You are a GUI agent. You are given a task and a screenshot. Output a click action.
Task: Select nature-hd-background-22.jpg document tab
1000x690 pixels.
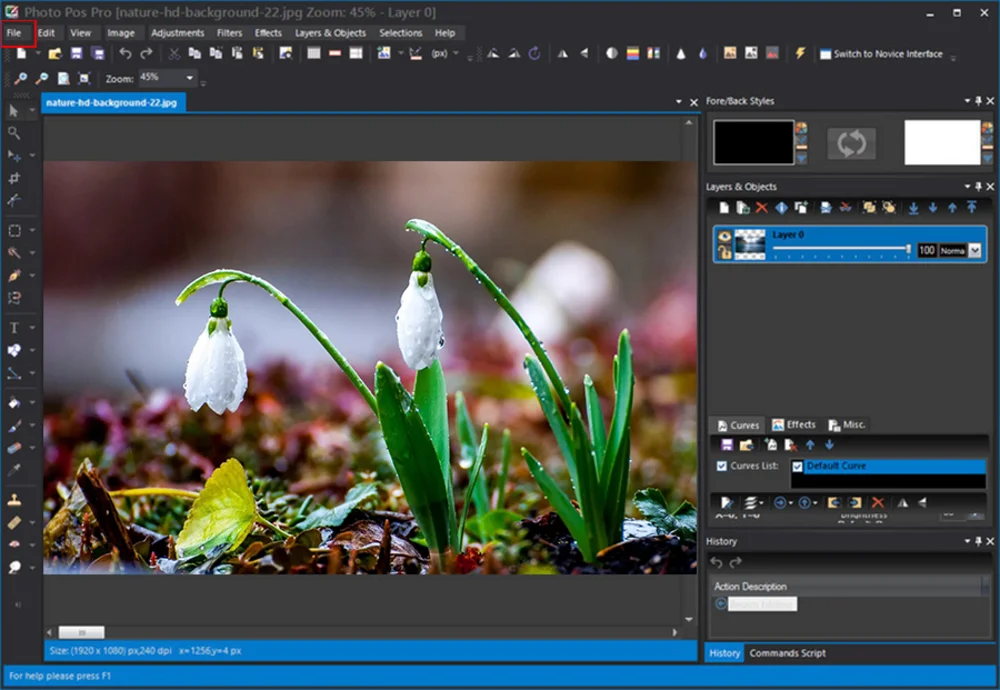pos(114,103)
